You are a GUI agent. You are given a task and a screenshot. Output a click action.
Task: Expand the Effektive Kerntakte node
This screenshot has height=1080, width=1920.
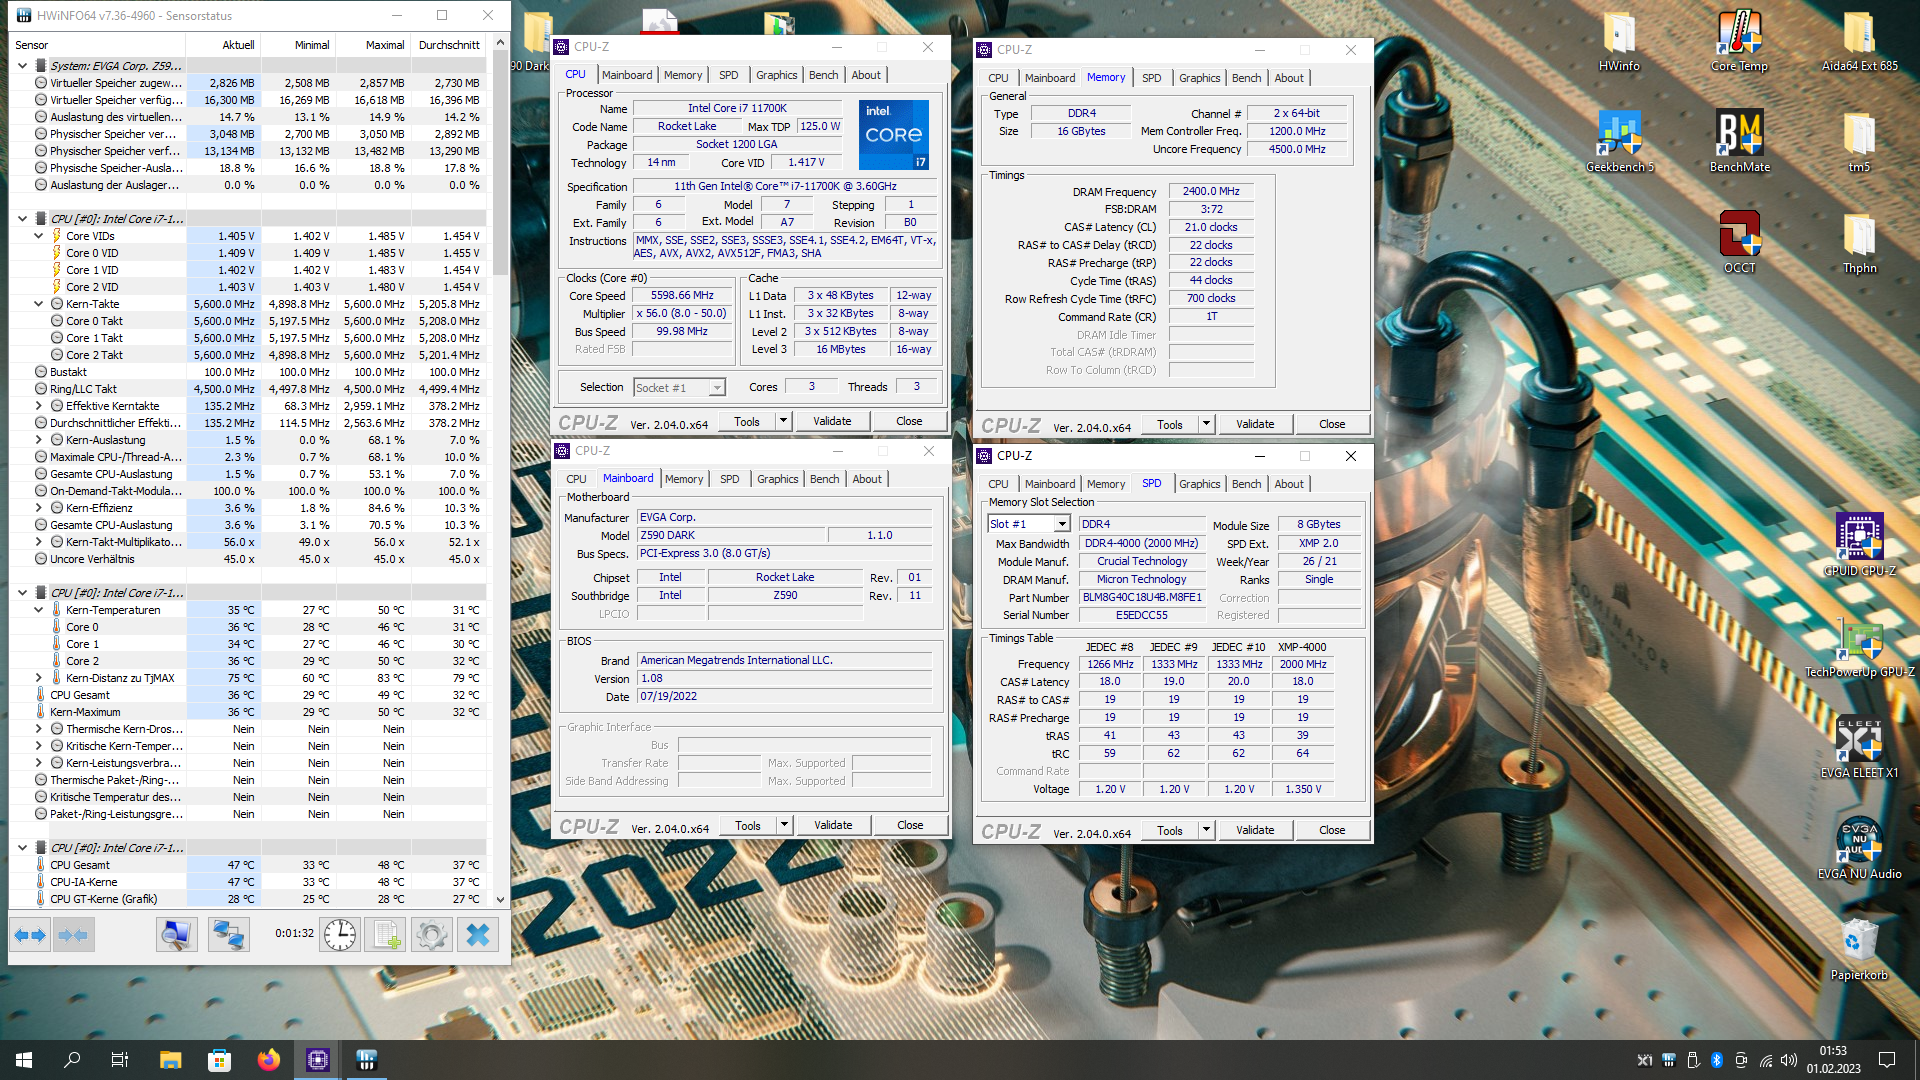(39, 406)
